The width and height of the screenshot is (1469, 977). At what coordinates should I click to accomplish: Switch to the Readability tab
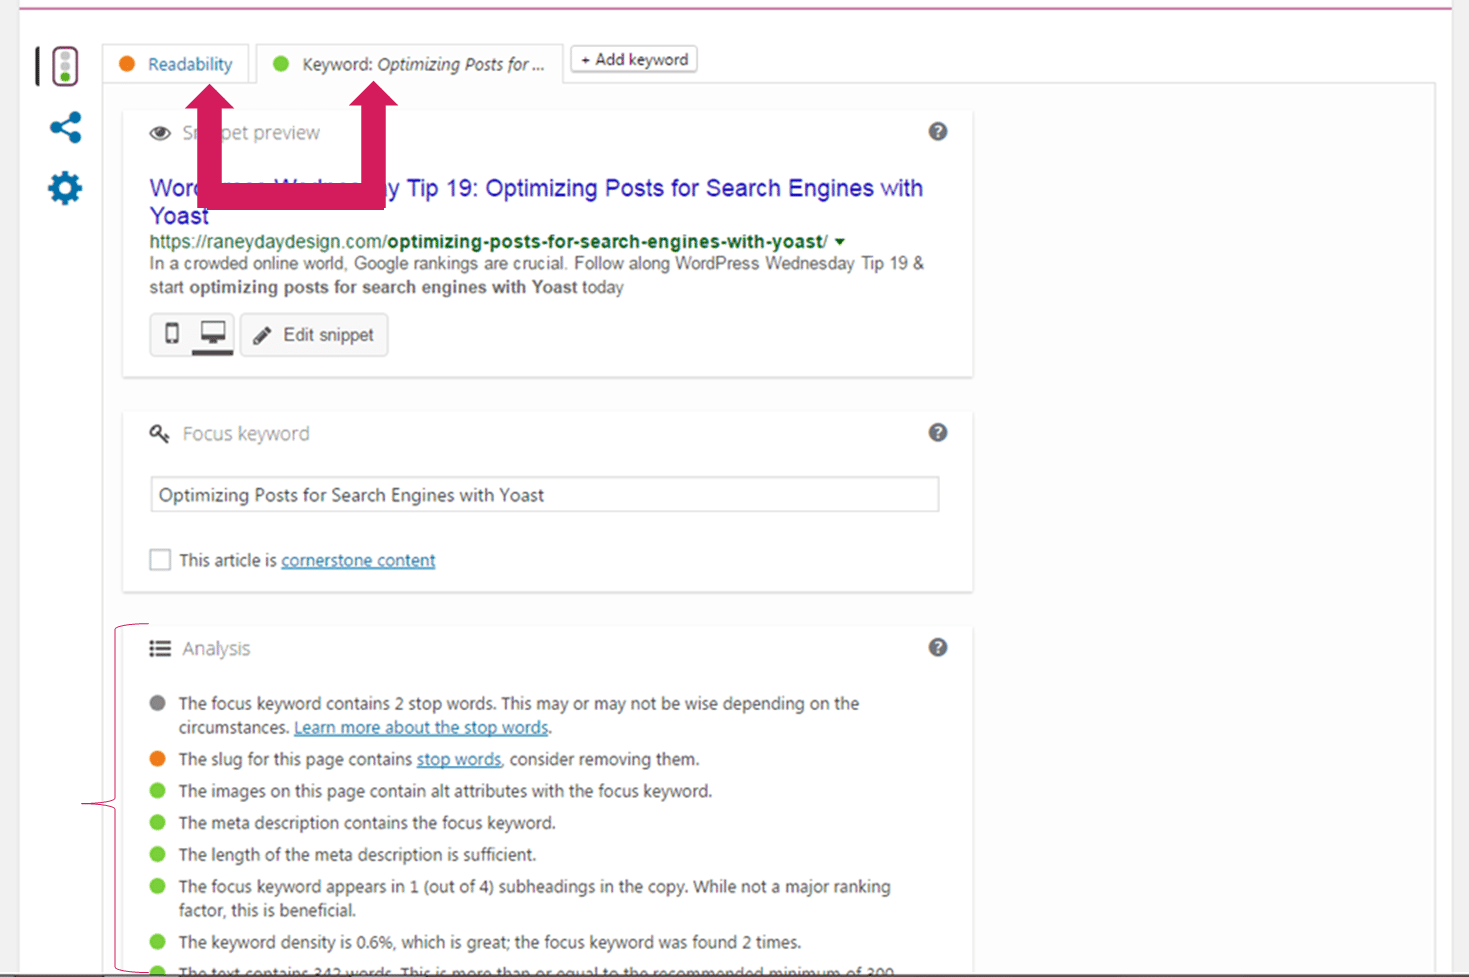pos(176,64)
